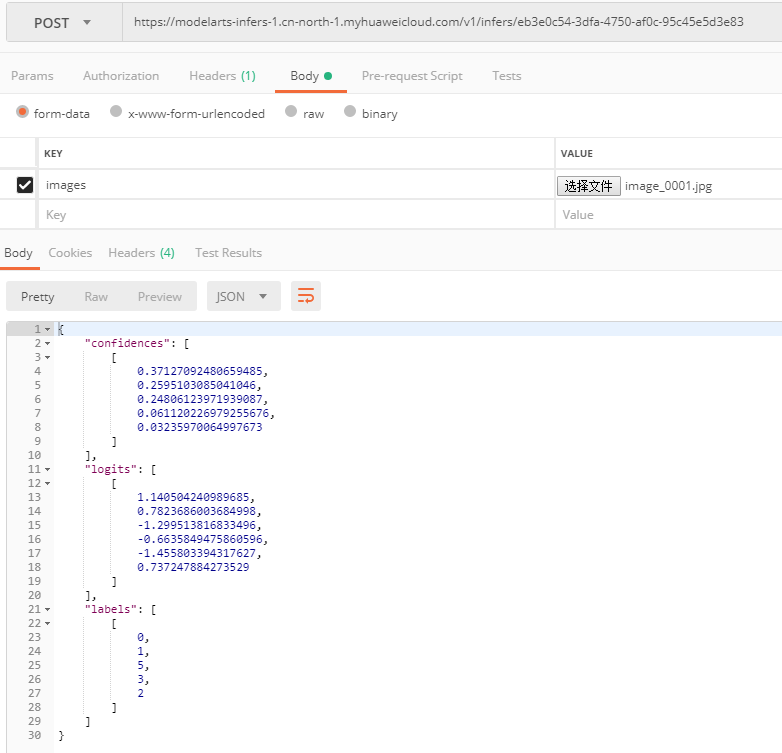Select the binary body radio option
This screenshot has height=753, width=782.
[350, 111]
